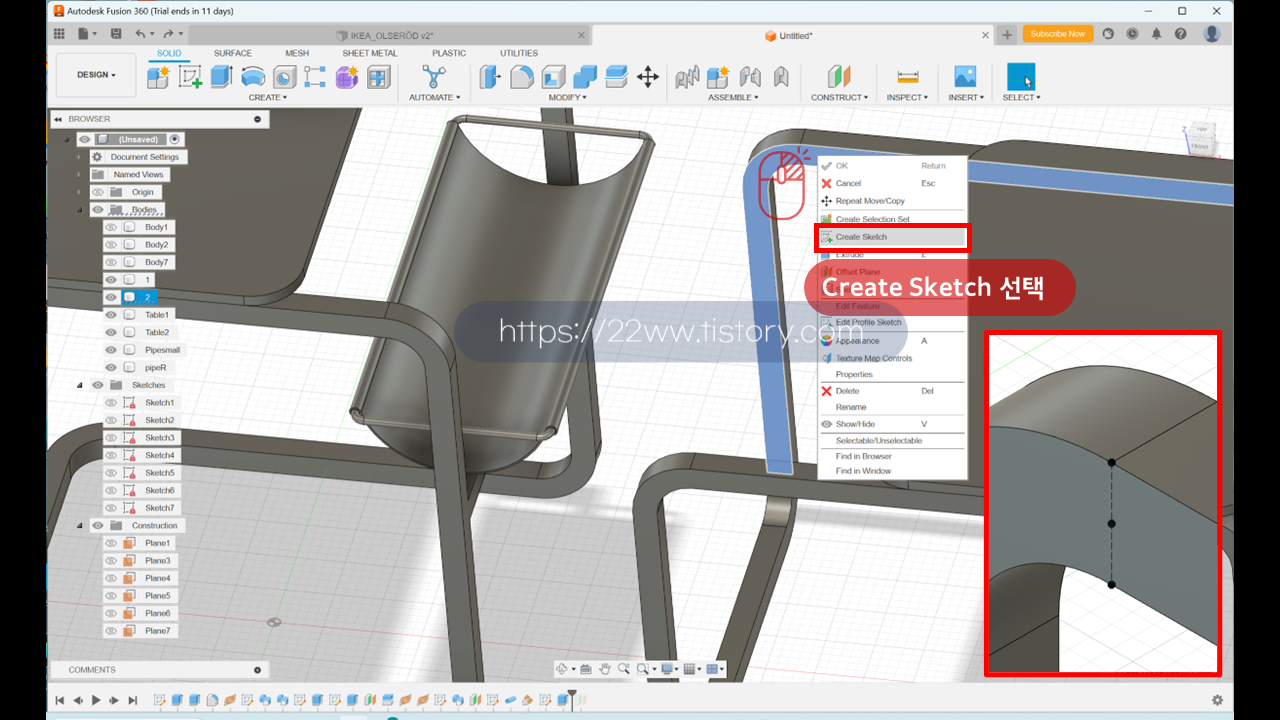Collapse the BROWSER panel
This screenshot has height=720, width=1280.
click(57, 119)
